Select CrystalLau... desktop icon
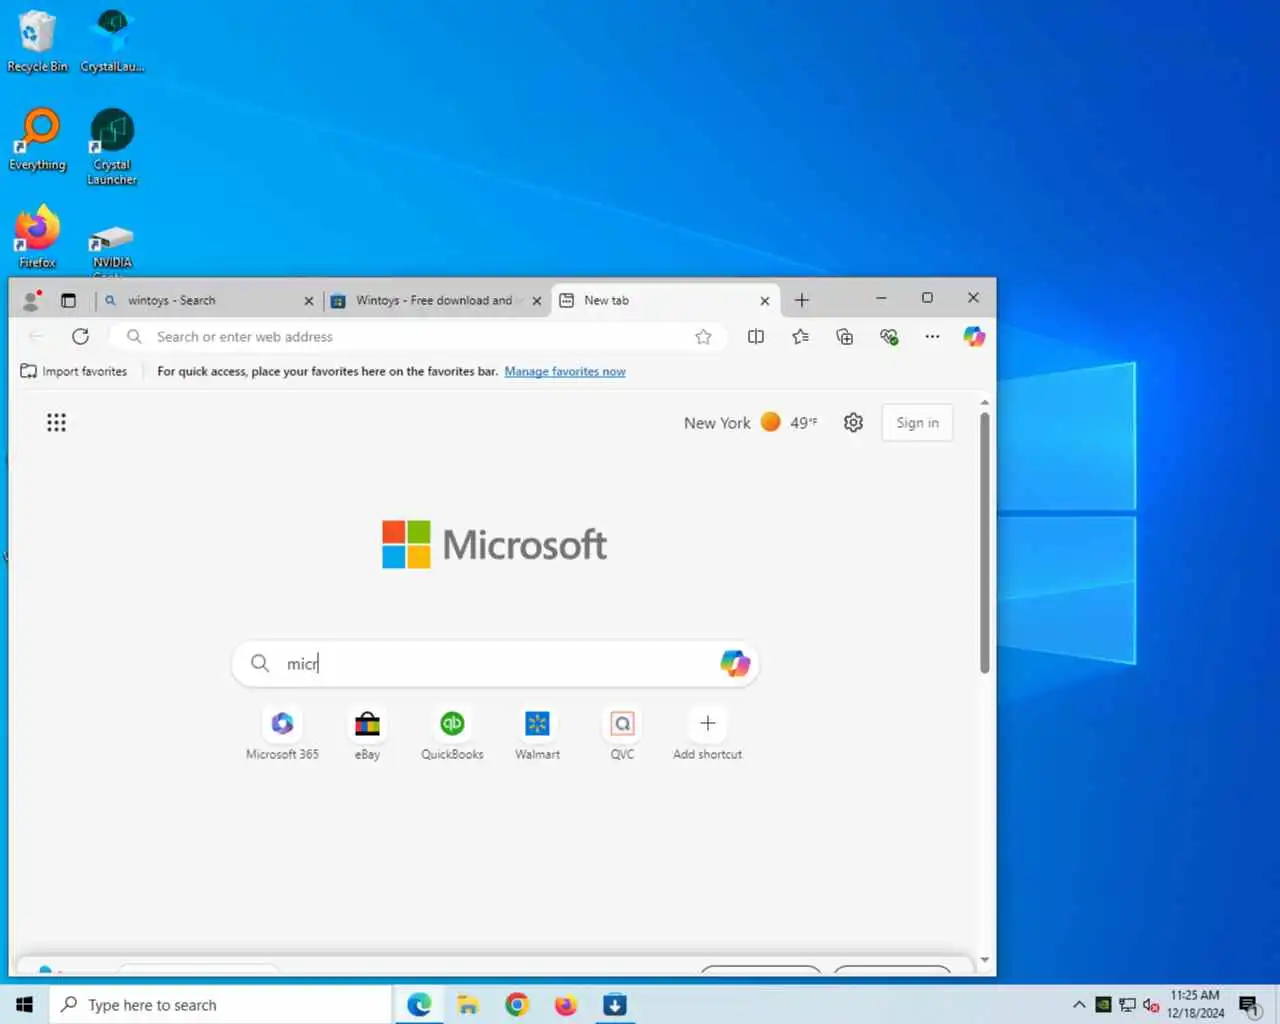 pyautogui.click(x=112, y=41)
